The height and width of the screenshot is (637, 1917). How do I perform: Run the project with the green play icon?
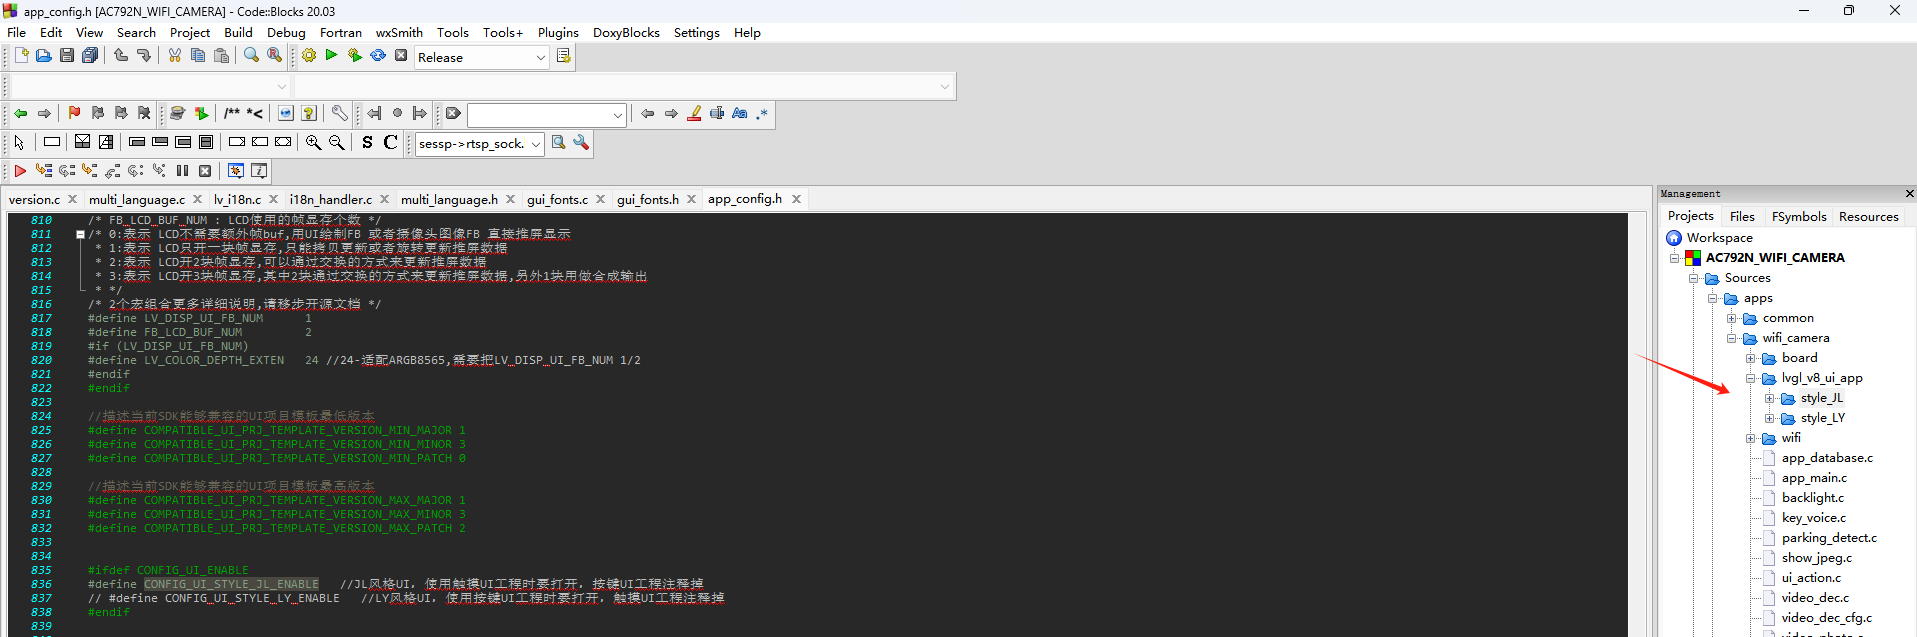tap(332, 56)
